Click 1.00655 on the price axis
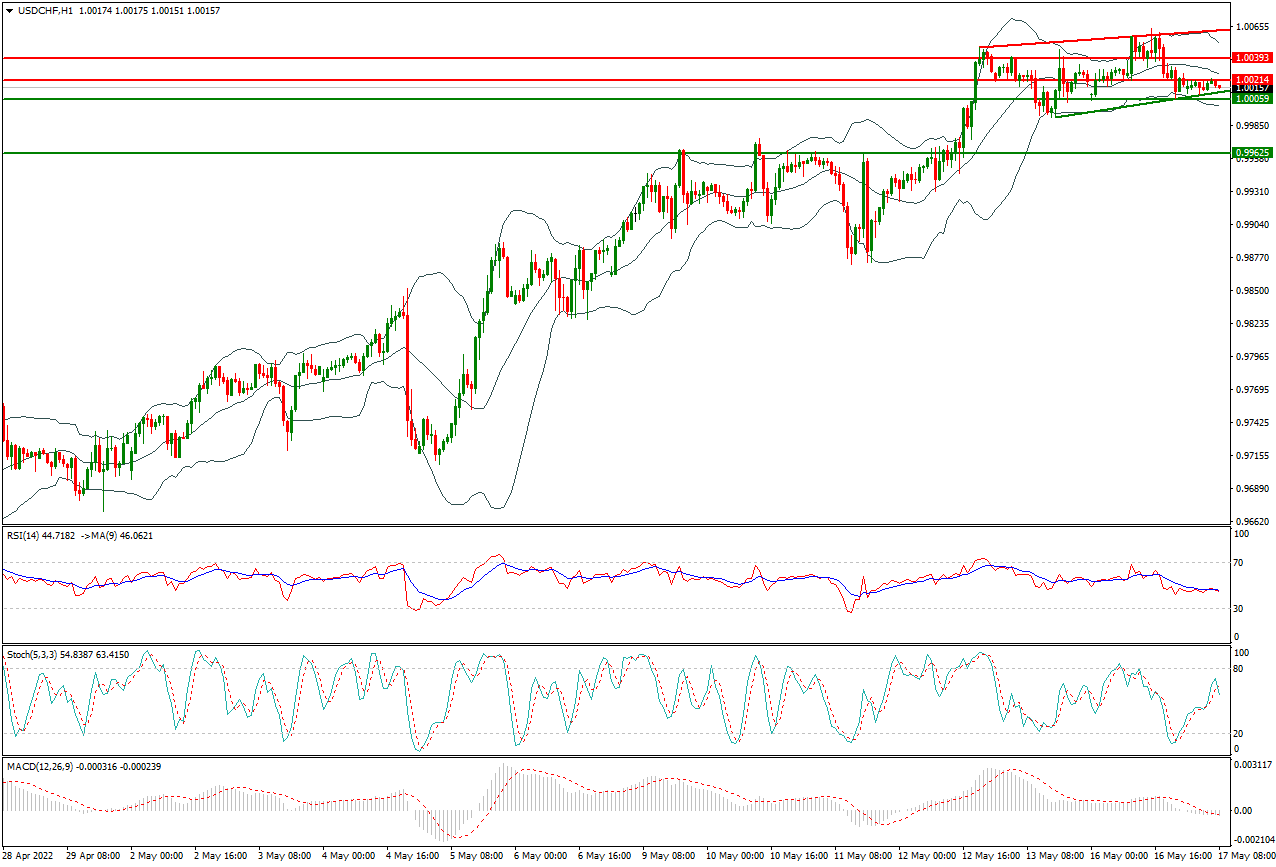The width and height of the screenshot is (1276, 867). coord(1252,26)
